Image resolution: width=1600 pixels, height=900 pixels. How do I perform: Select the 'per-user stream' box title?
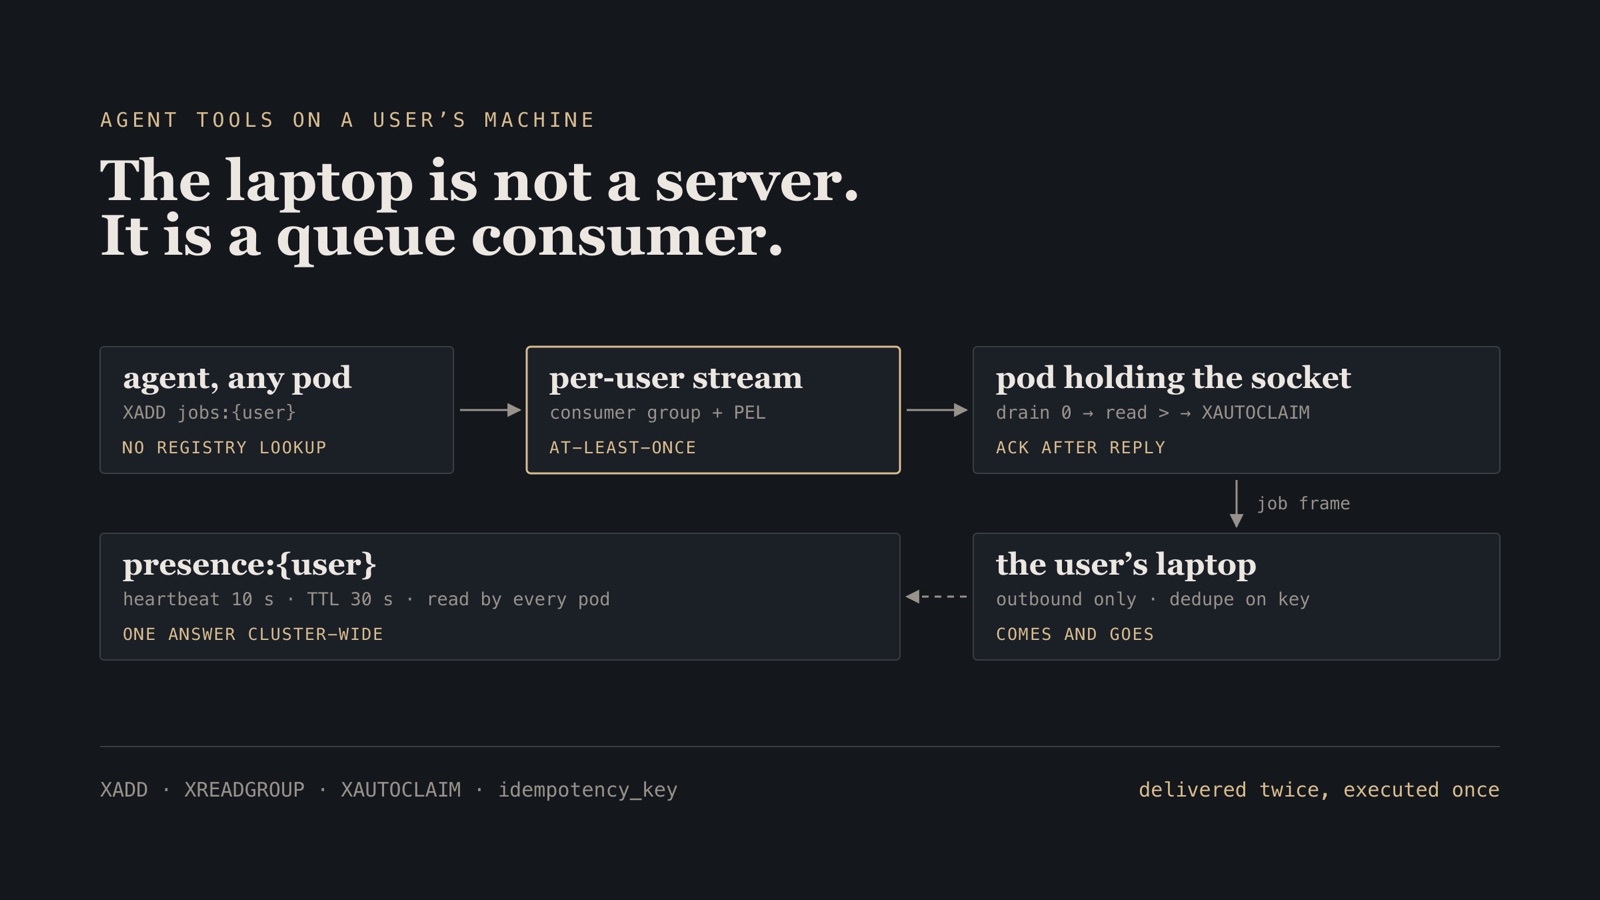point(675,378)
